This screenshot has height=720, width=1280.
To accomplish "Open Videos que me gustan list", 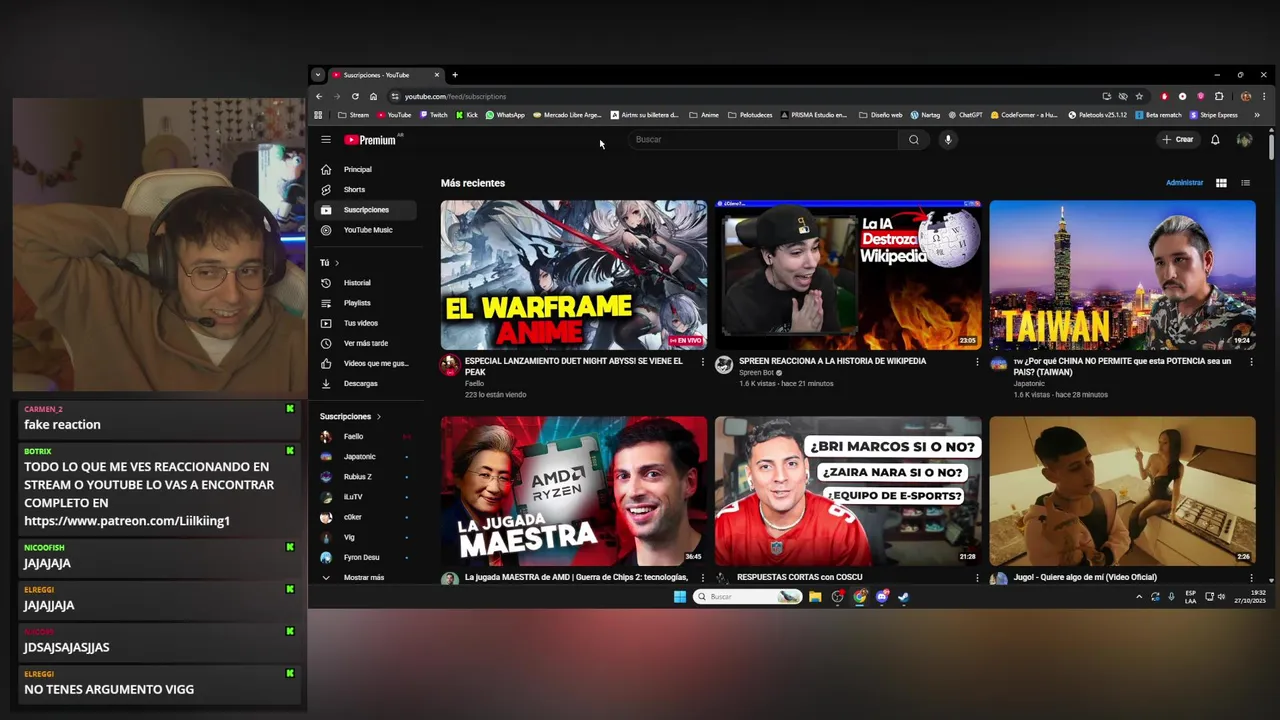I will pos(366,363).
